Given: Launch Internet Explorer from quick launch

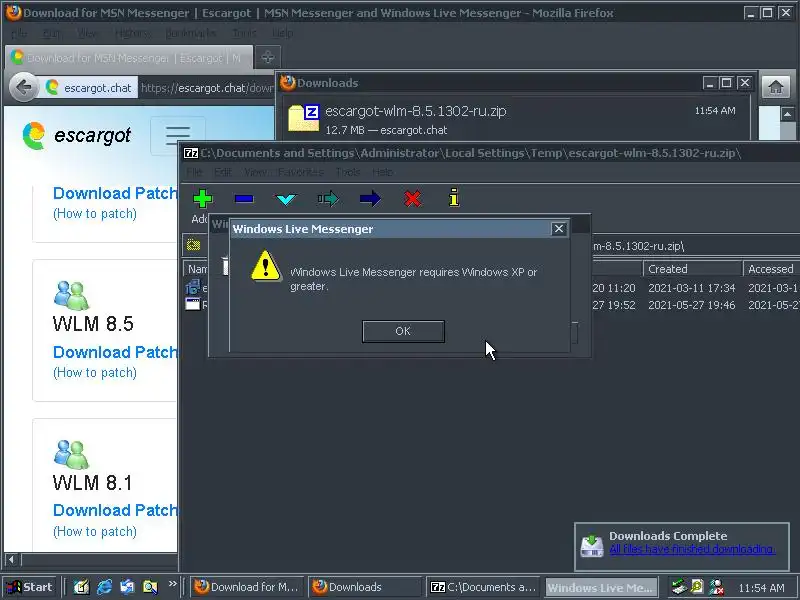Looking at the screenshot, I should (x=104, y=587).
